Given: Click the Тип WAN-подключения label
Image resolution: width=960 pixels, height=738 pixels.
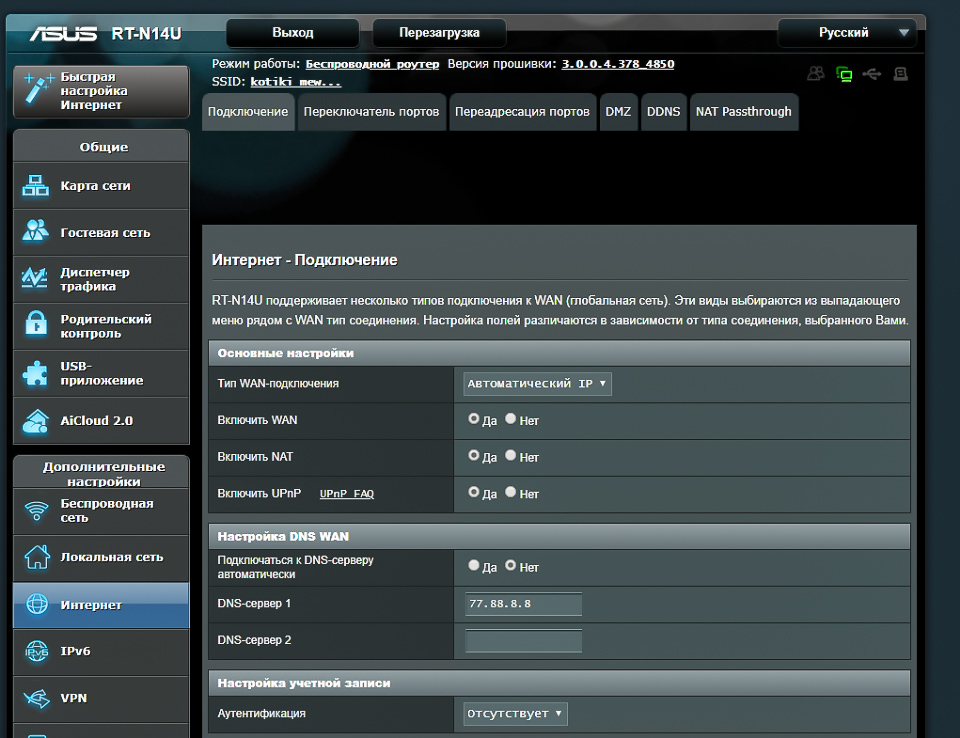Looking at the screenshot, I should click(278, 383).
